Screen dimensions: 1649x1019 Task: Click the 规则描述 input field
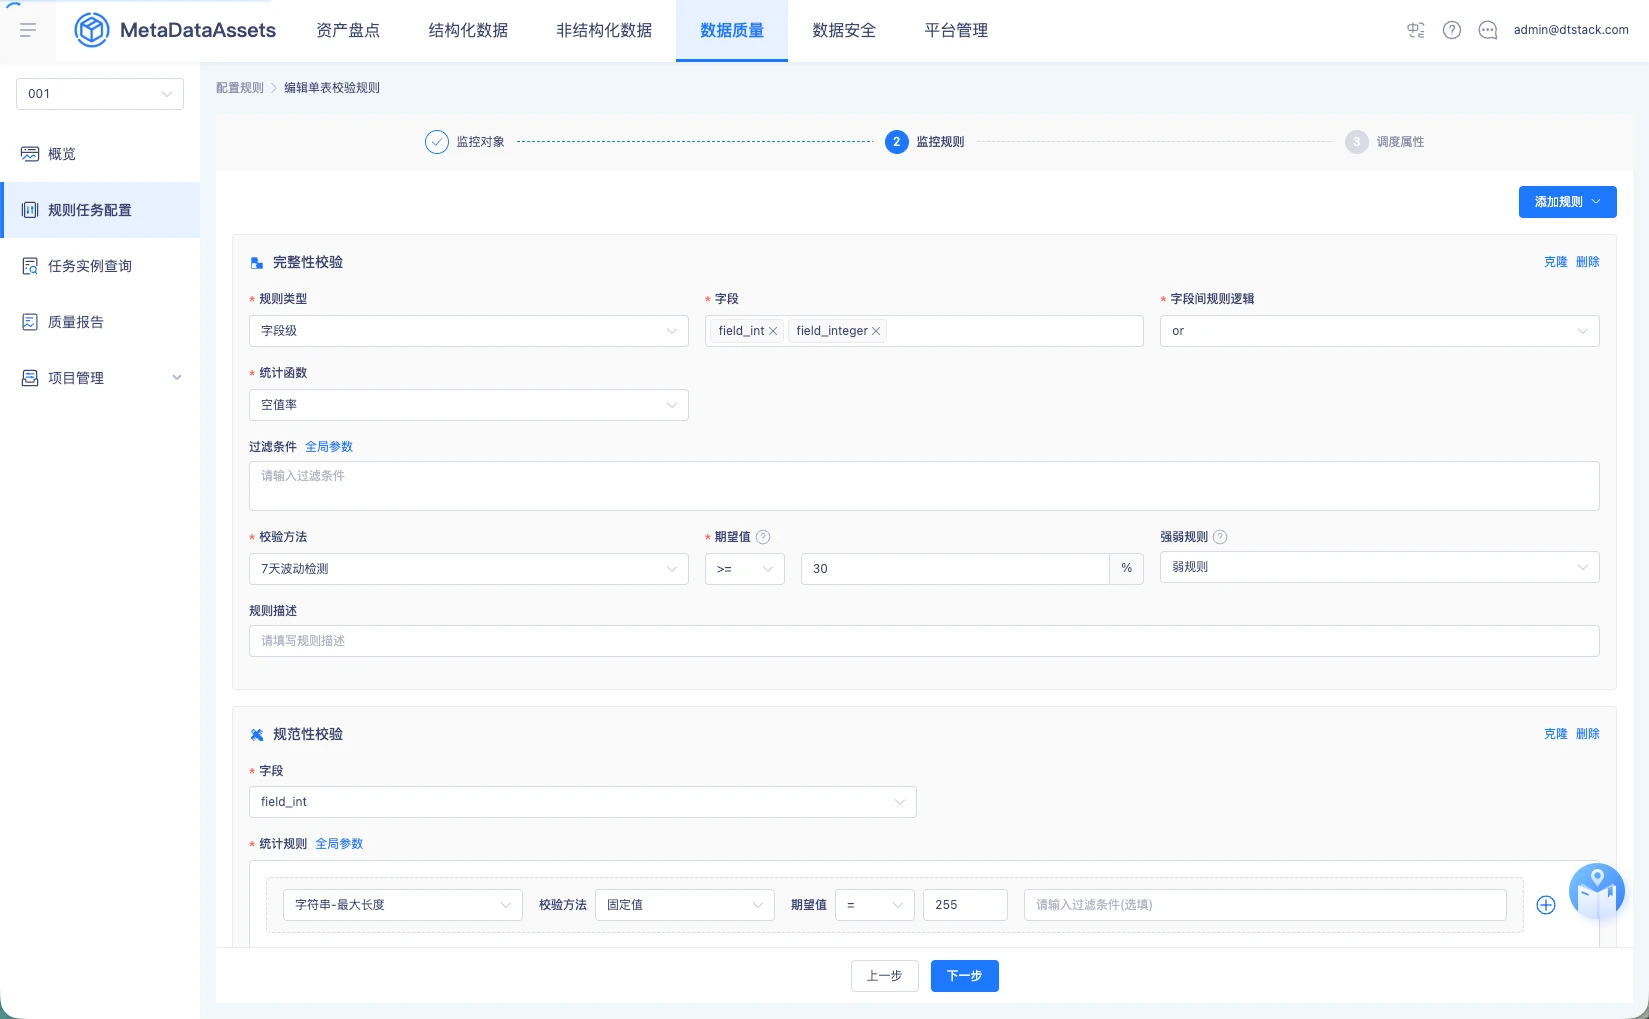point(924,641)
